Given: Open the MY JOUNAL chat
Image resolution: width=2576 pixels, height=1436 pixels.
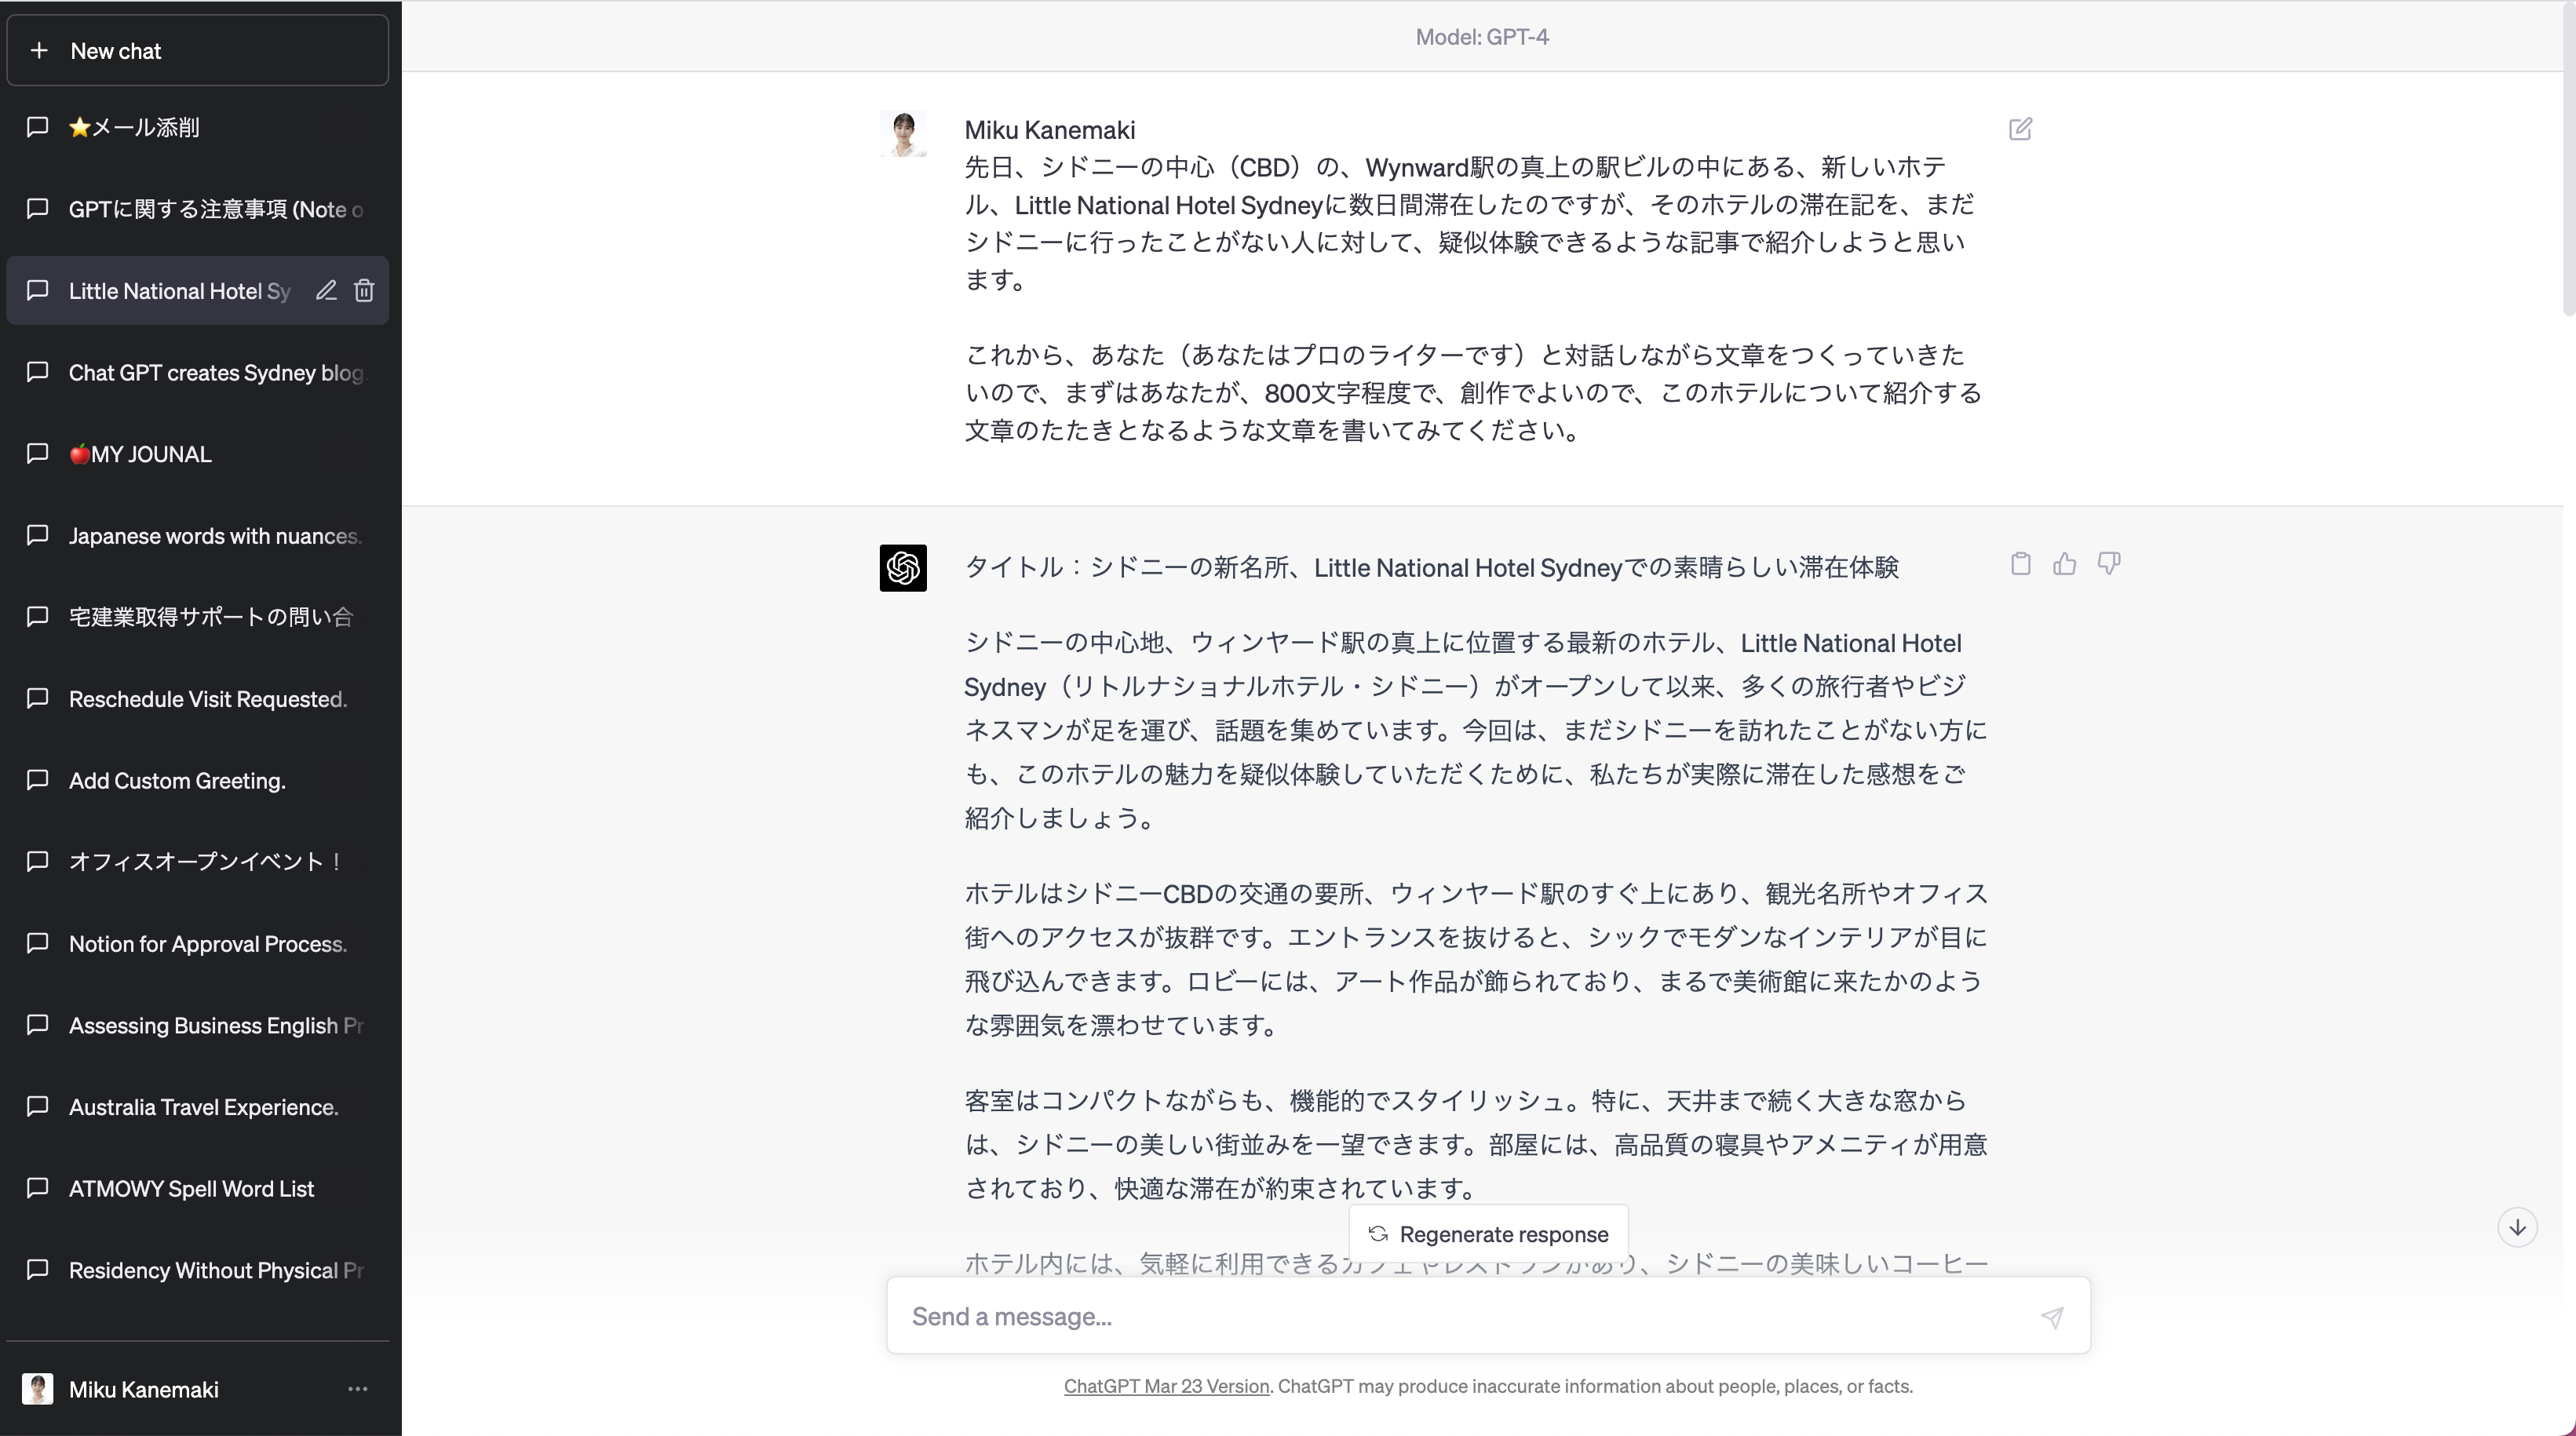Looking at the screenshot, I should pyautogui.click(x=197, y=454).
